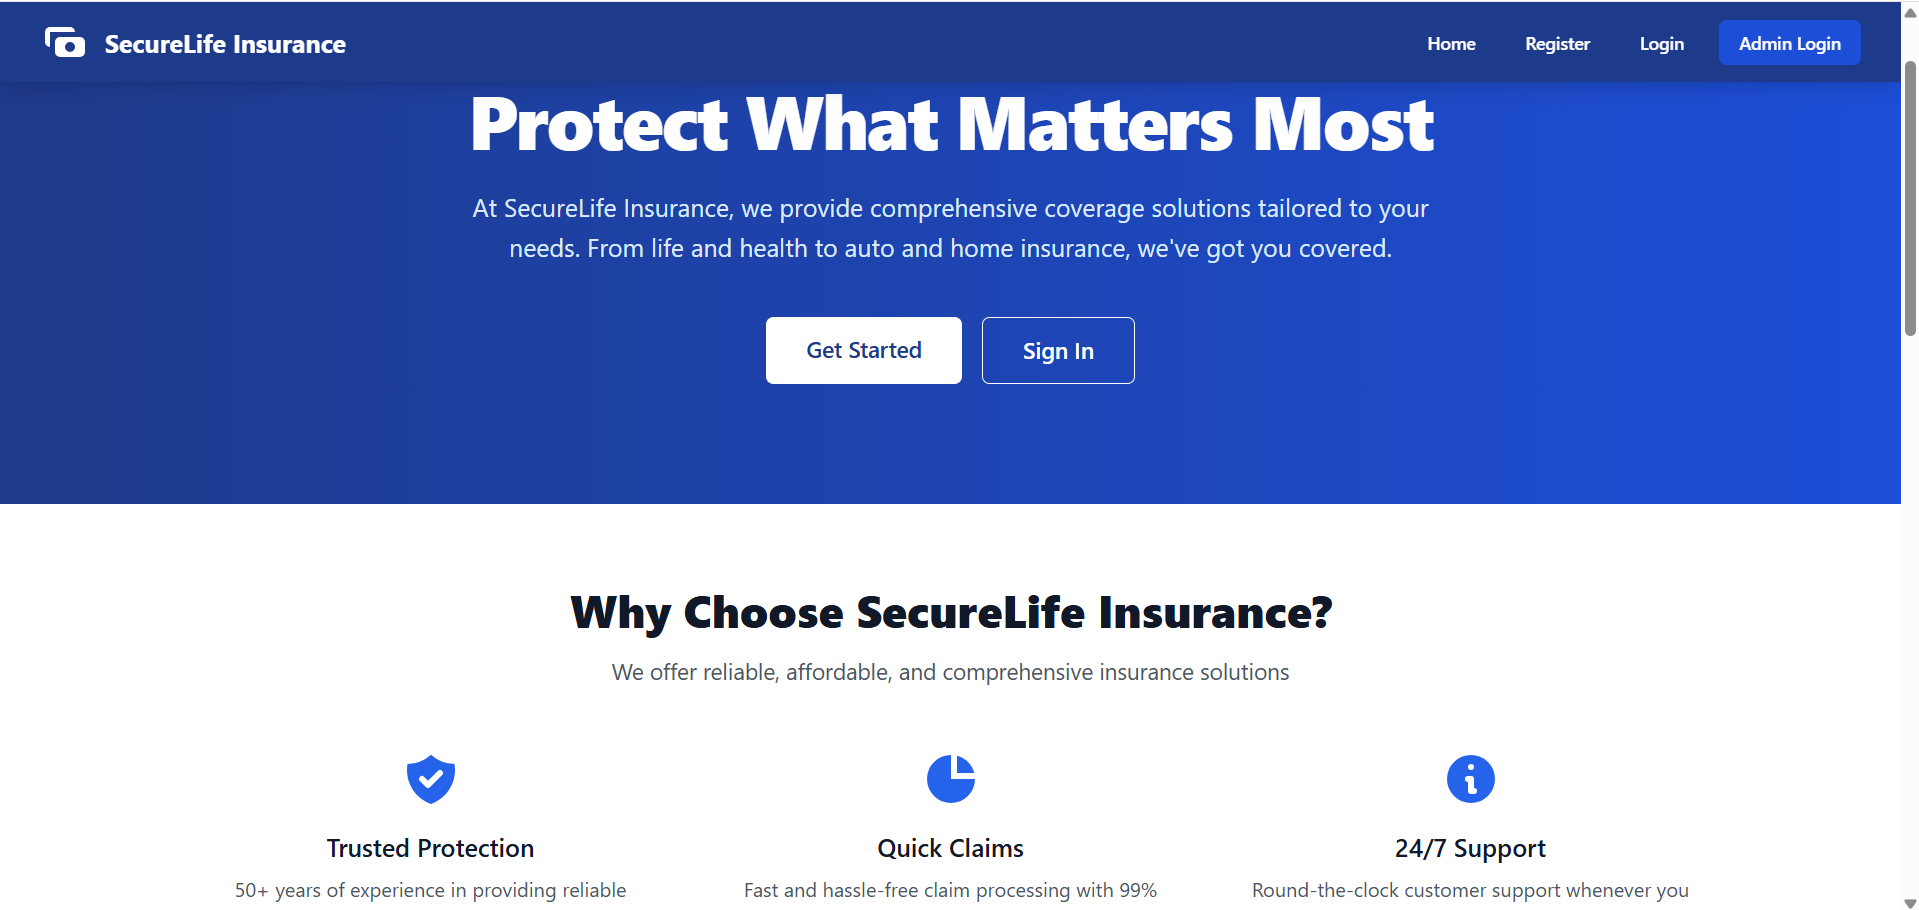Click the hero description paragraph text
1919x910 pixels.
950,228
